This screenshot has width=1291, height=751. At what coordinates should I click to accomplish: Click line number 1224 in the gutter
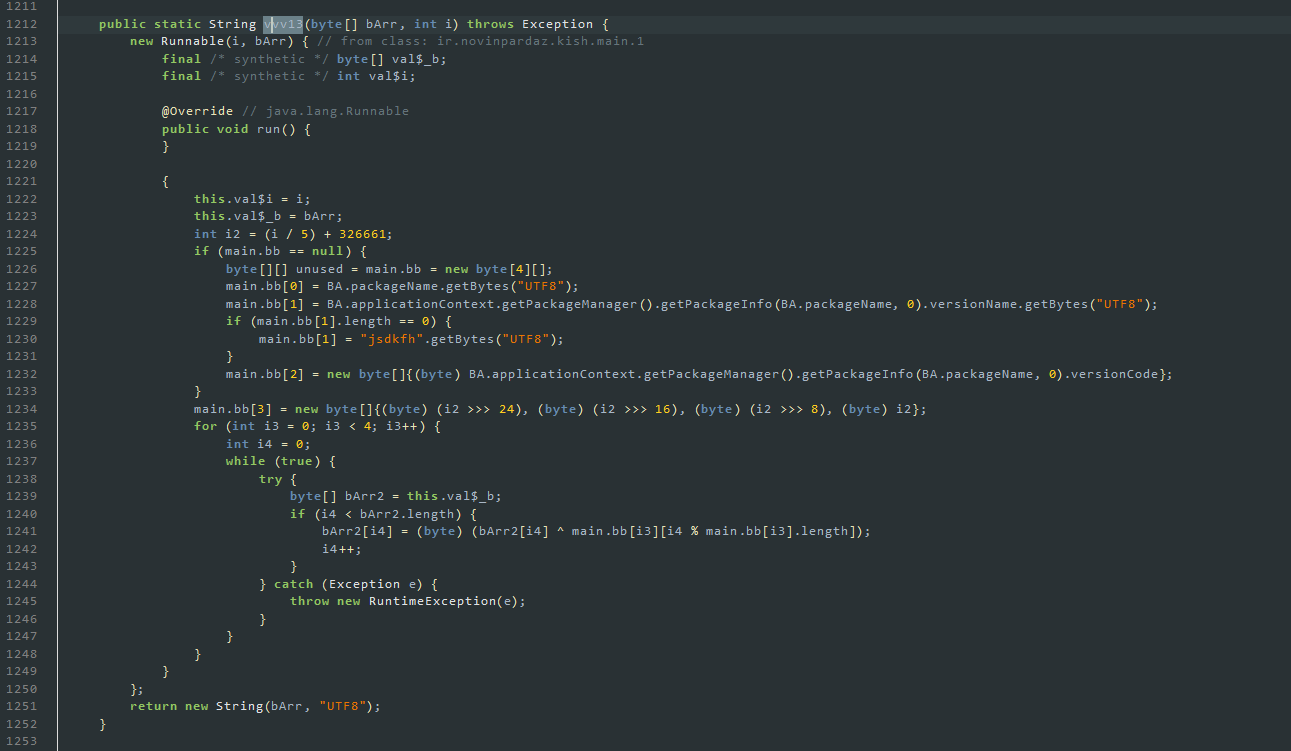pos(22,234)
